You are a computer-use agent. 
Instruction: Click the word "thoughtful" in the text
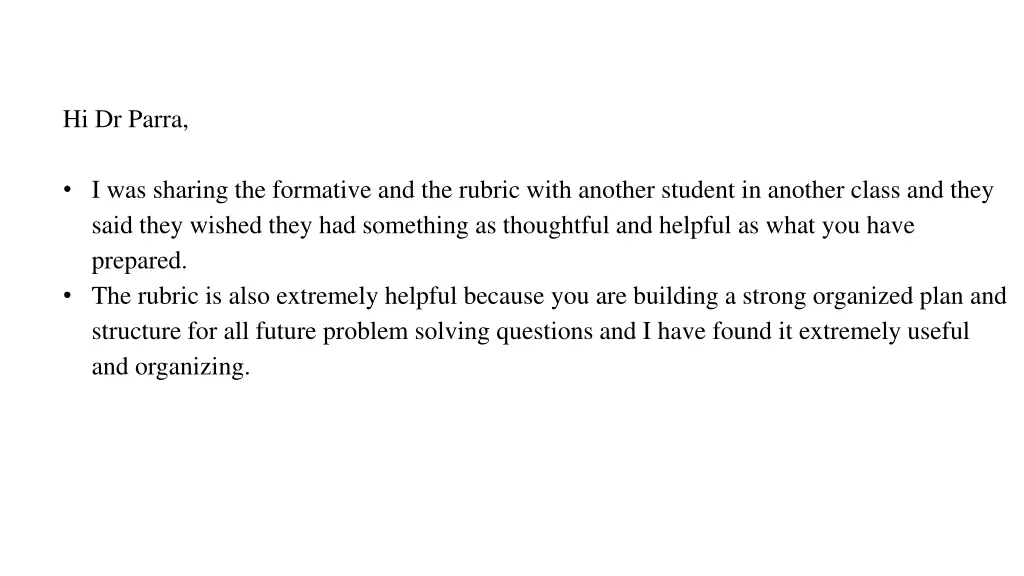tap(556, 225)
